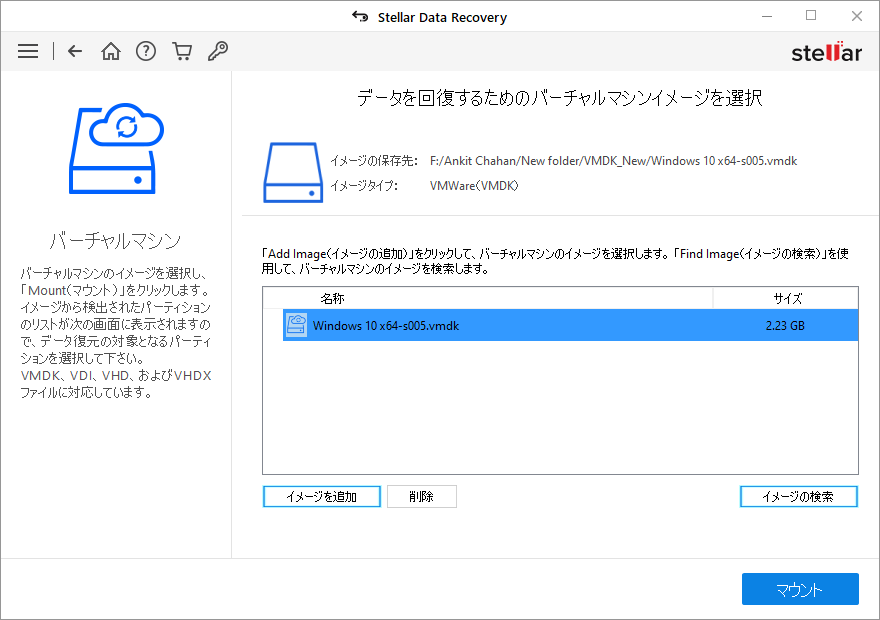Click the title bar back-arrow icon
This screenshot has height=620, width=880.
[360, 17]
